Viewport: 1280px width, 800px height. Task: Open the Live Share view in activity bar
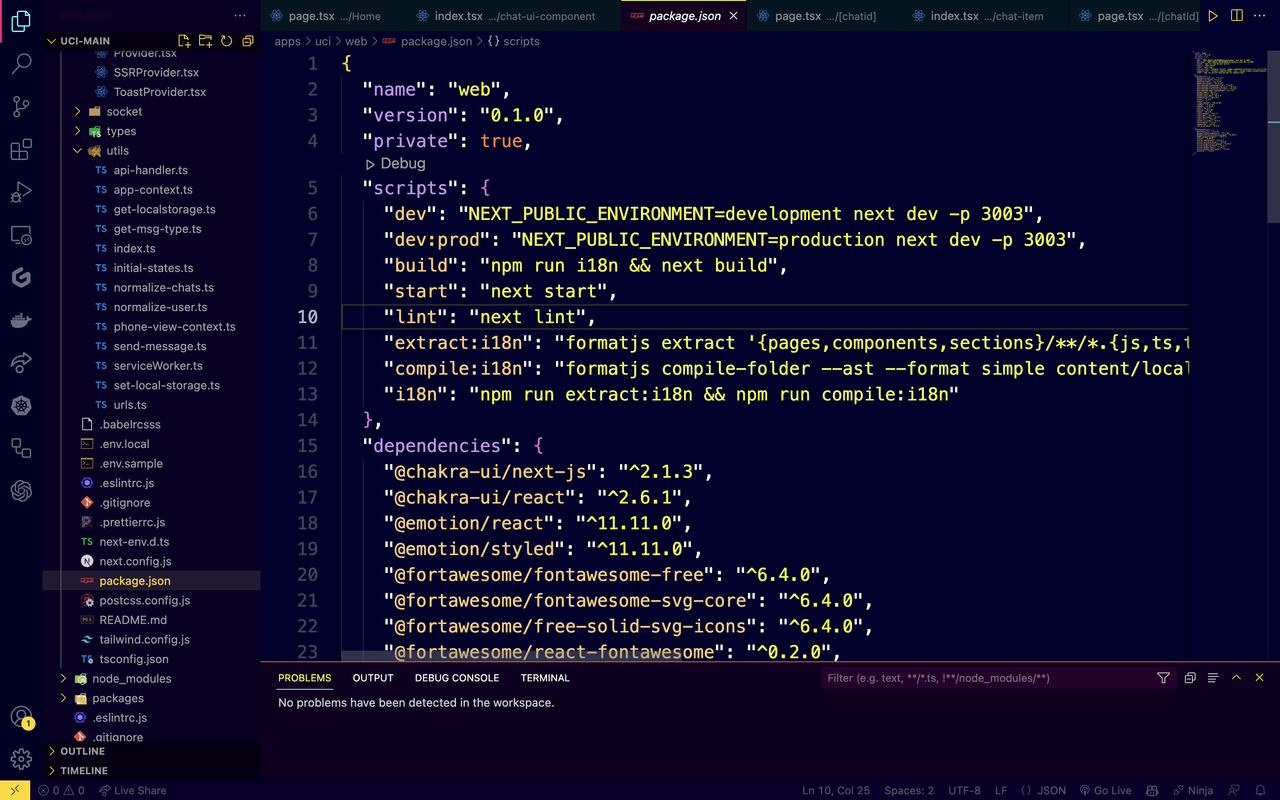coord(21,363)
